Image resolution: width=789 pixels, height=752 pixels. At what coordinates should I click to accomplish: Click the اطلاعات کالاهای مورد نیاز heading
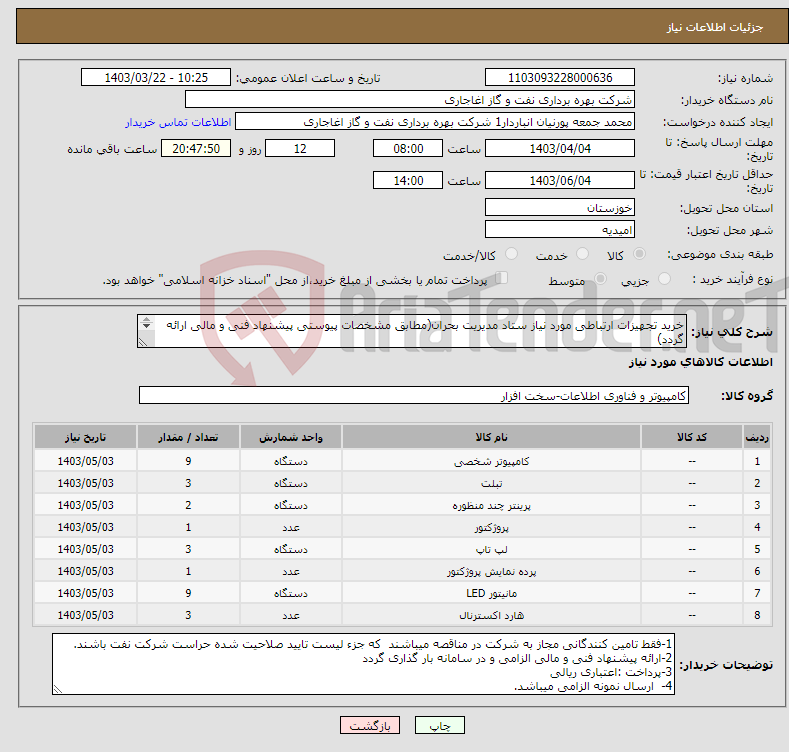[700, 362]
